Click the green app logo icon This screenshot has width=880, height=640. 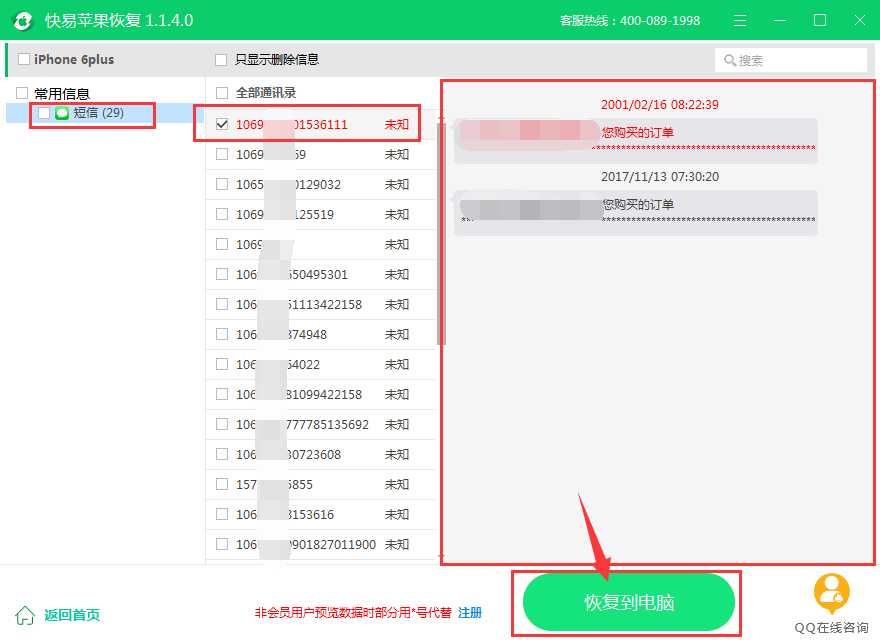22,20
